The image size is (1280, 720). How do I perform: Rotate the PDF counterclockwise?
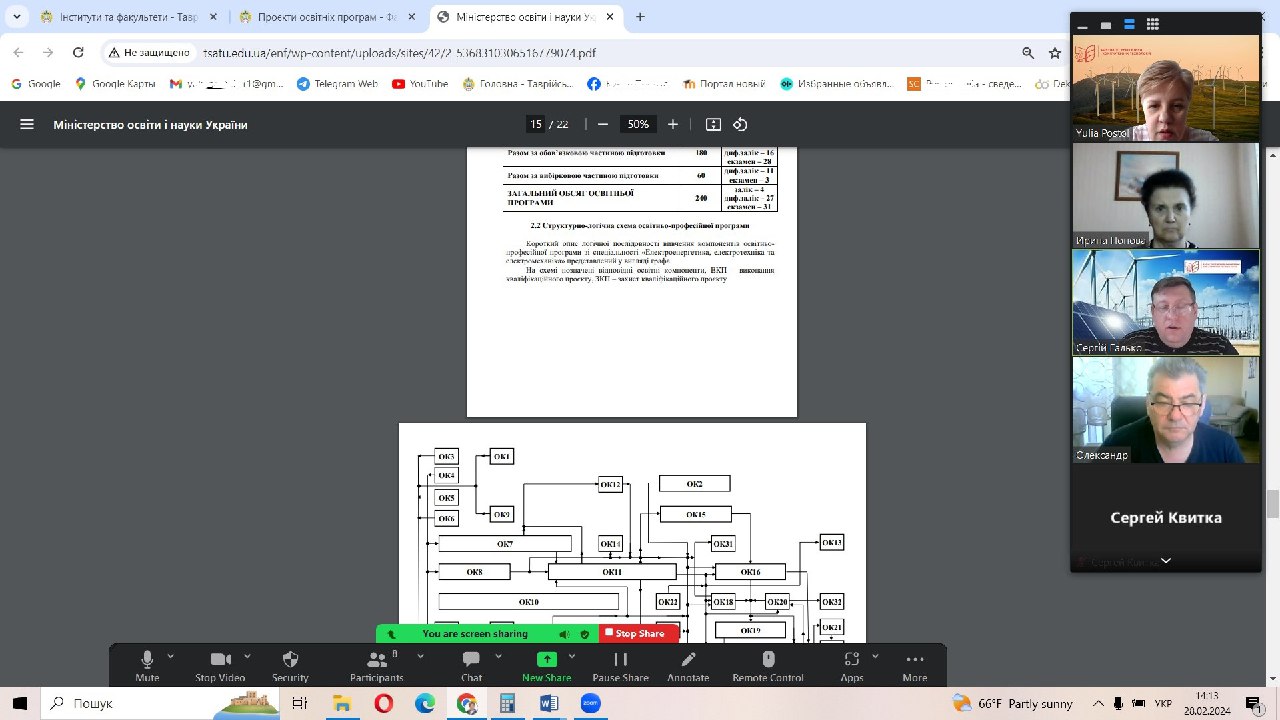(740, 124)
